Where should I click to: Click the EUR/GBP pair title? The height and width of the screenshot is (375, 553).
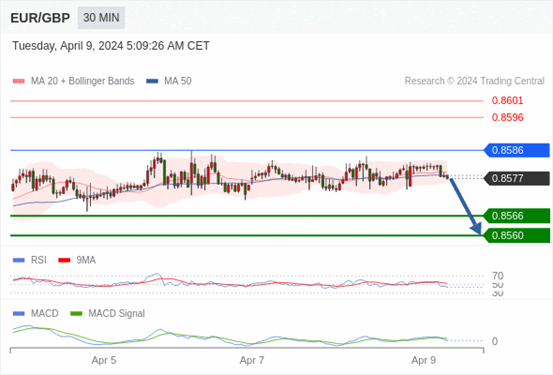40,18
